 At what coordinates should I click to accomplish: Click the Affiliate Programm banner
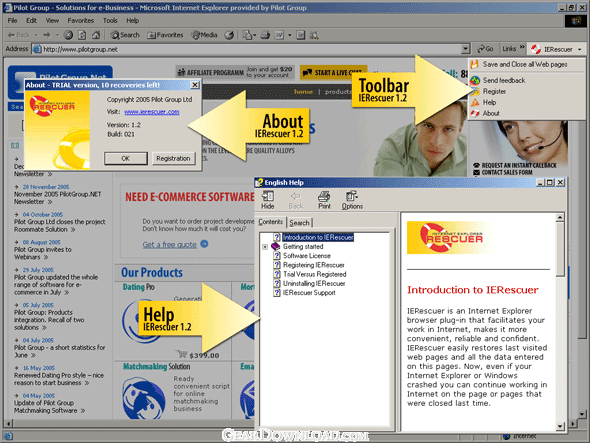coord(235,72)
